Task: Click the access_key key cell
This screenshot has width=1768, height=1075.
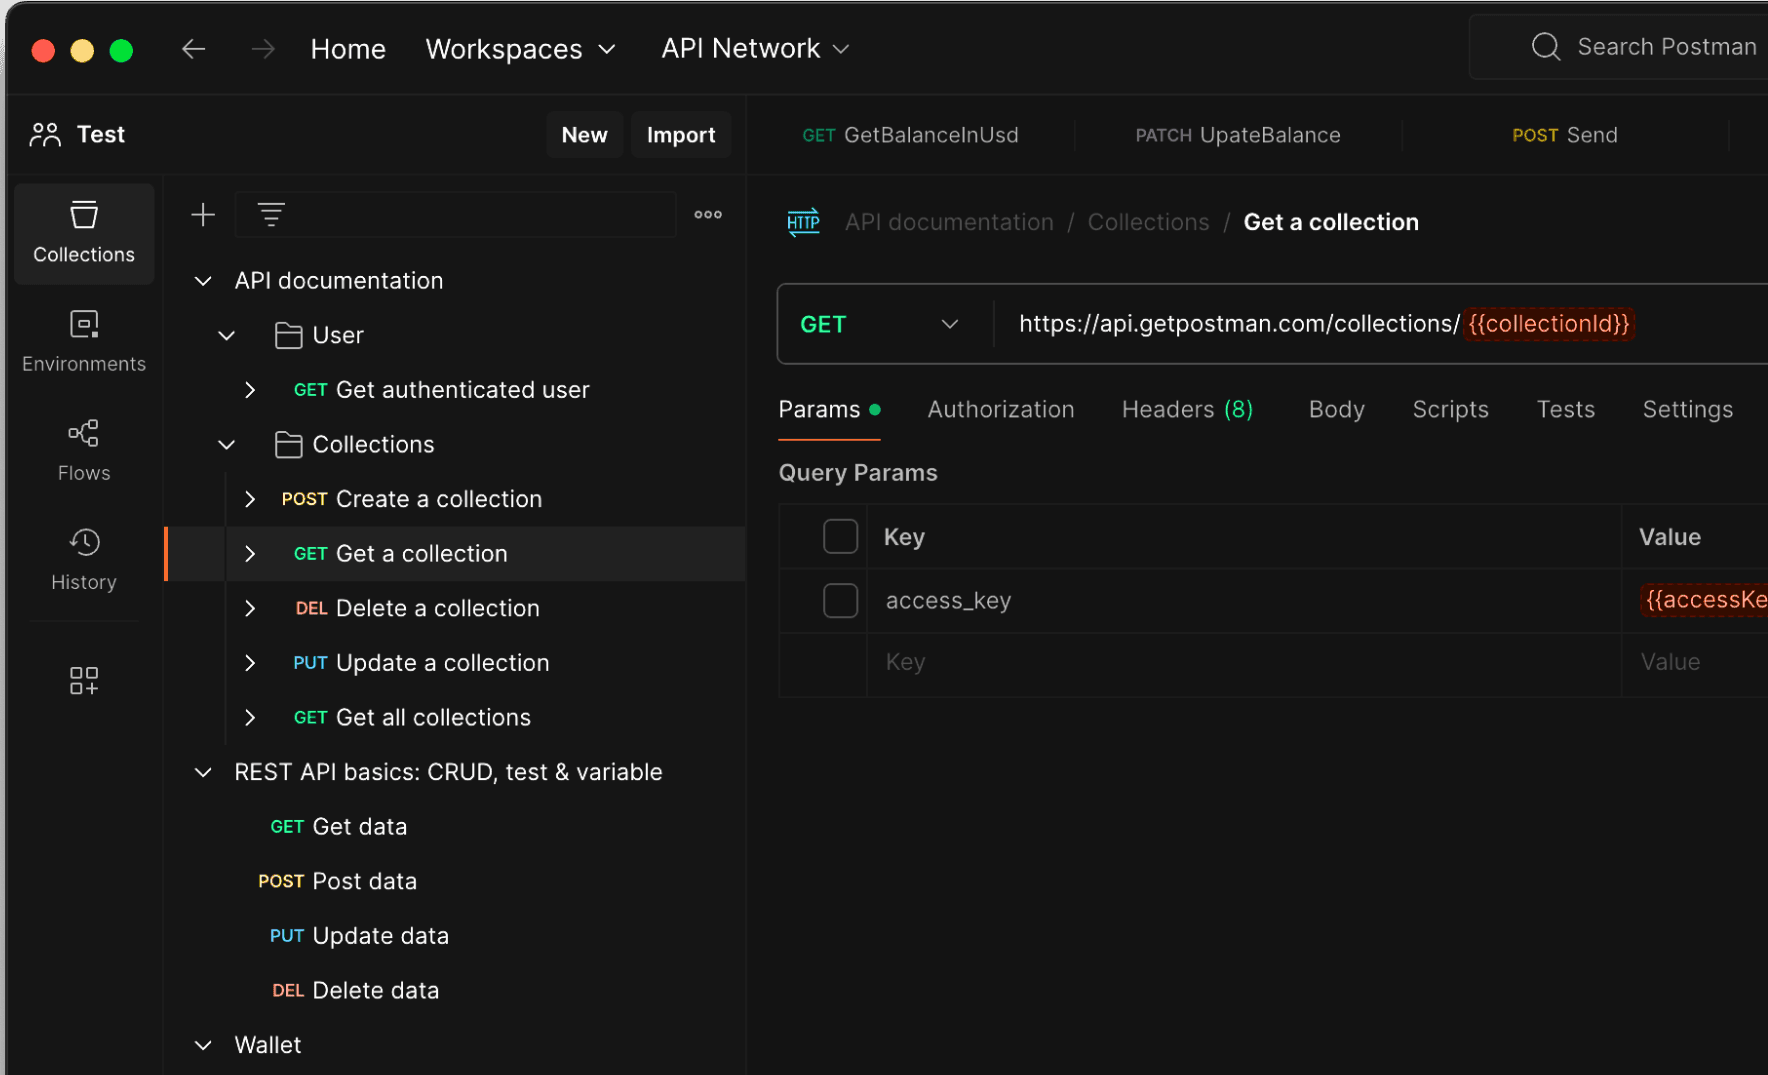Action: (x=1244, y=600)
